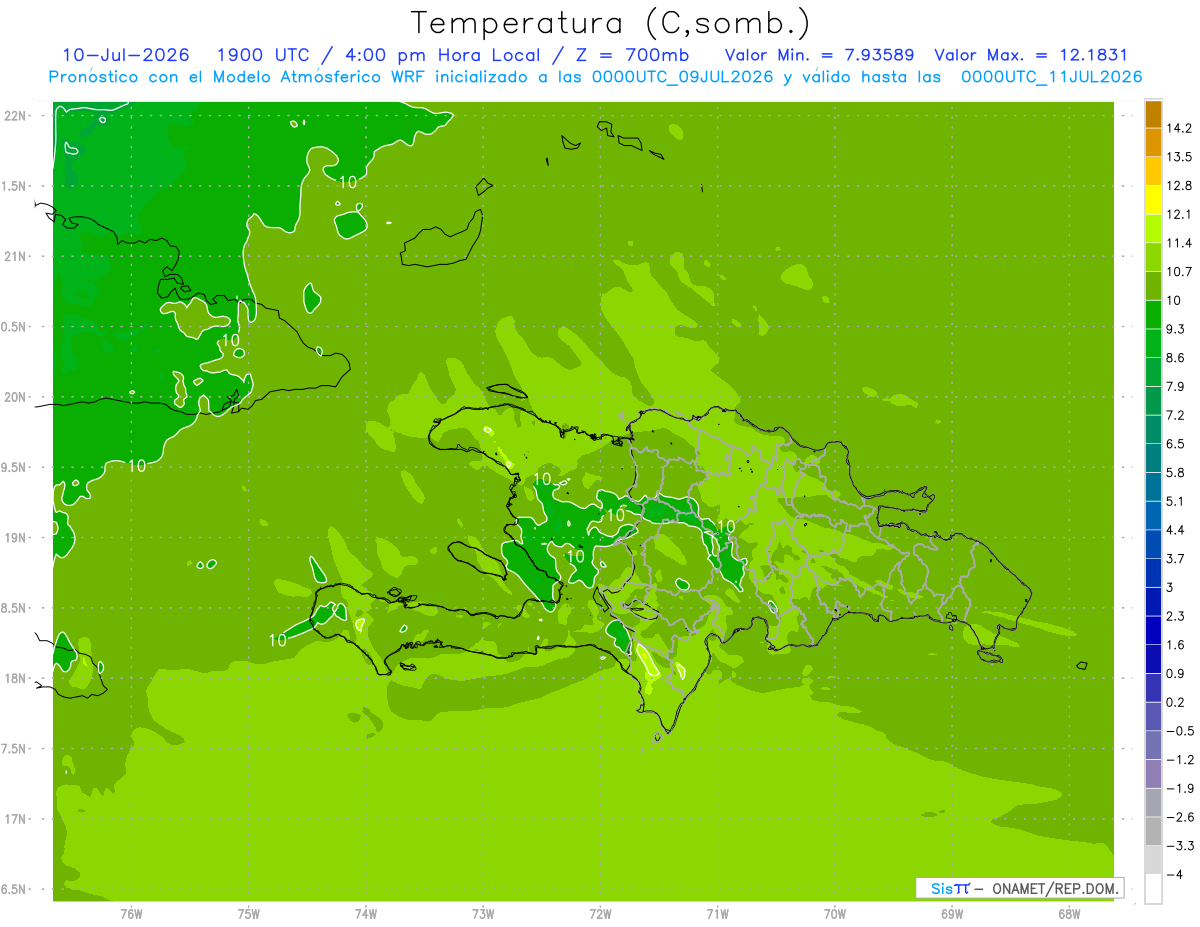Image resolution: width=1200 pixels, height=927 pixels.
Task: Click the longitude label '68W'
Action: click(1069, 913)
